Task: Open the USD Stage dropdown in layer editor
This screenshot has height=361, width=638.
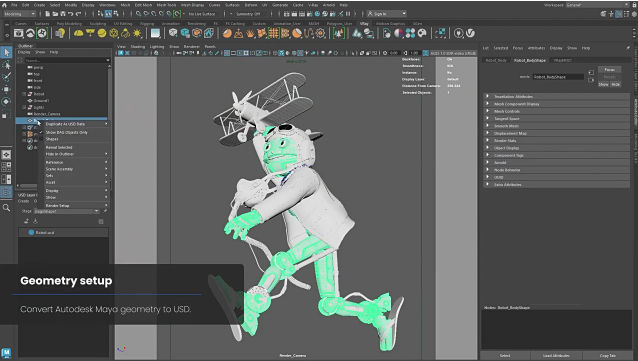Action: click(x=66, y=211)
